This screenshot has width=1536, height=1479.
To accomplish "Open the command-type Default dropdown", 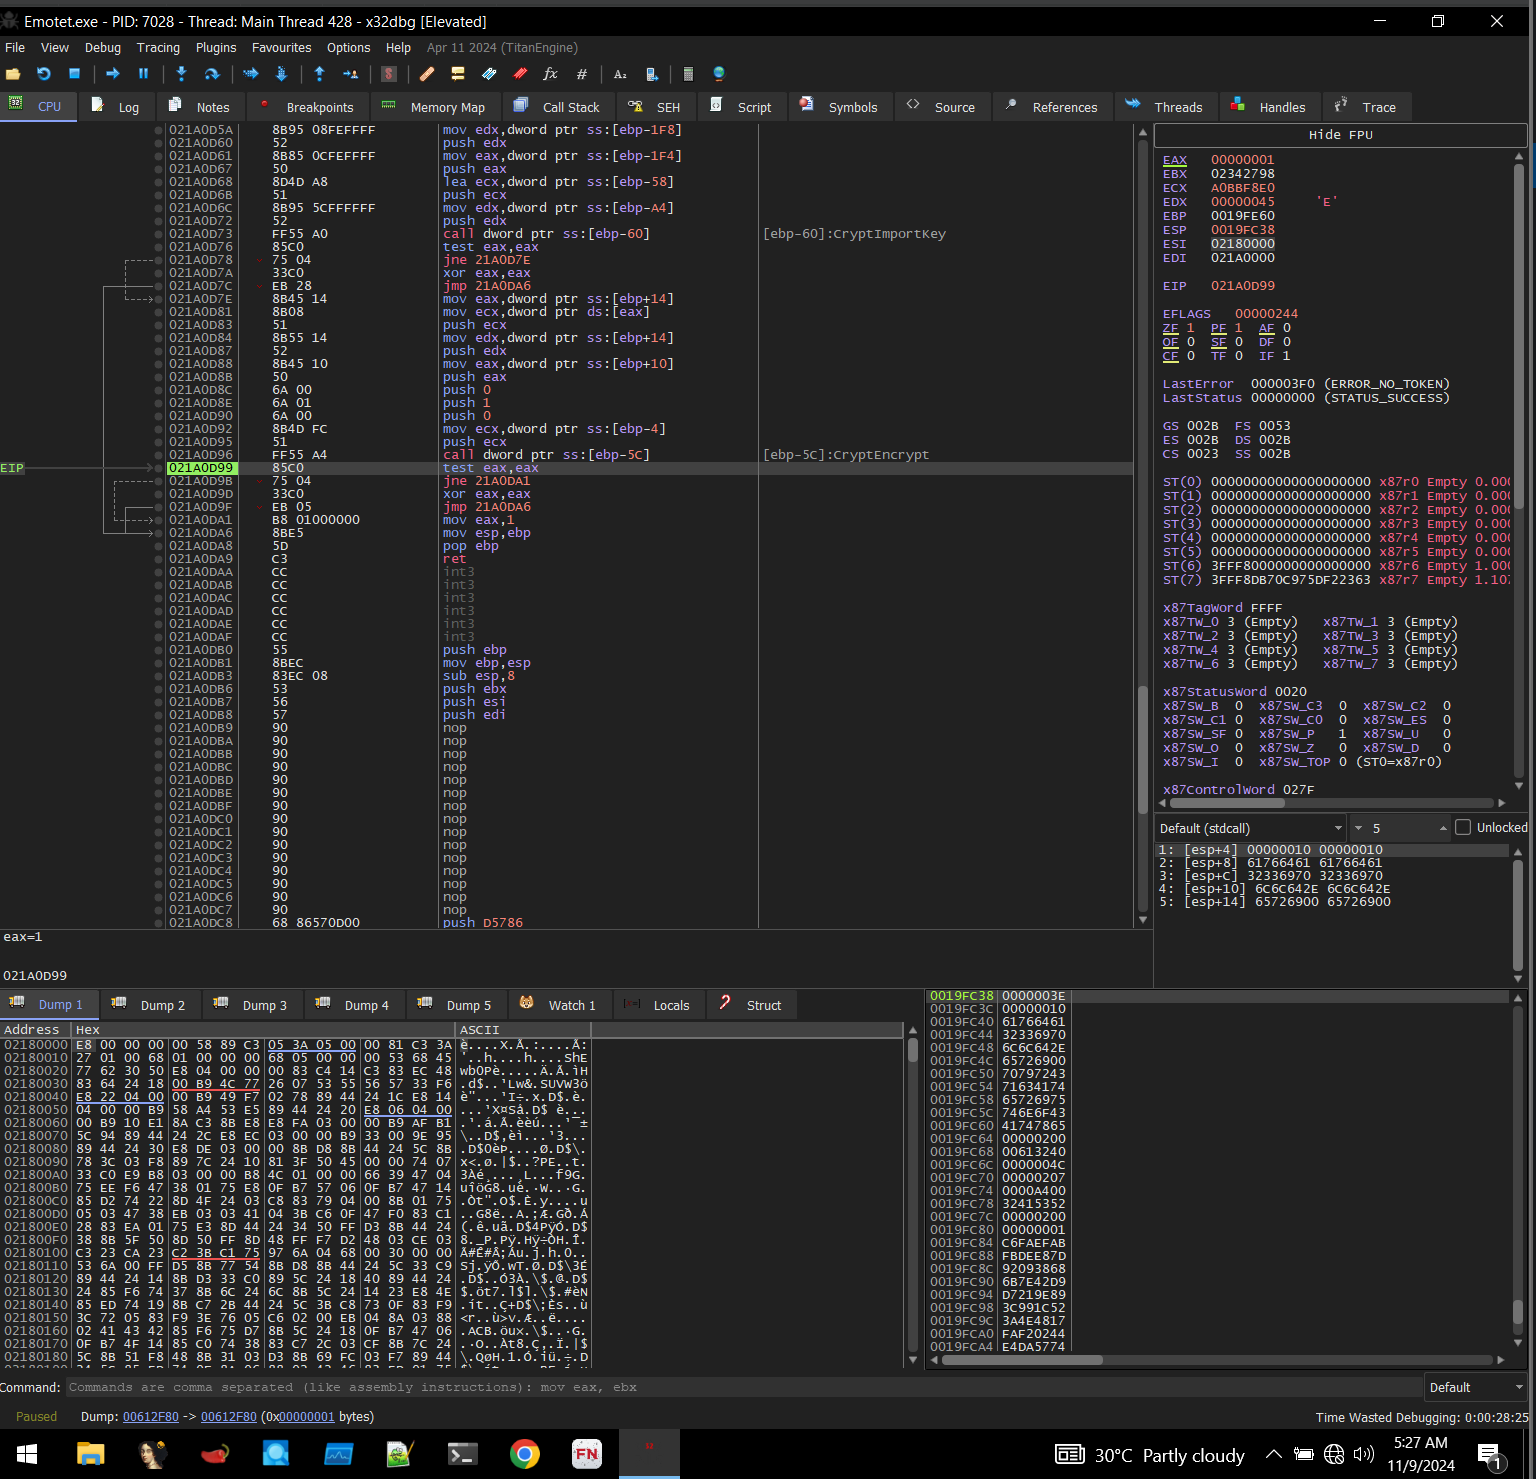I will coord(1476,1387).
